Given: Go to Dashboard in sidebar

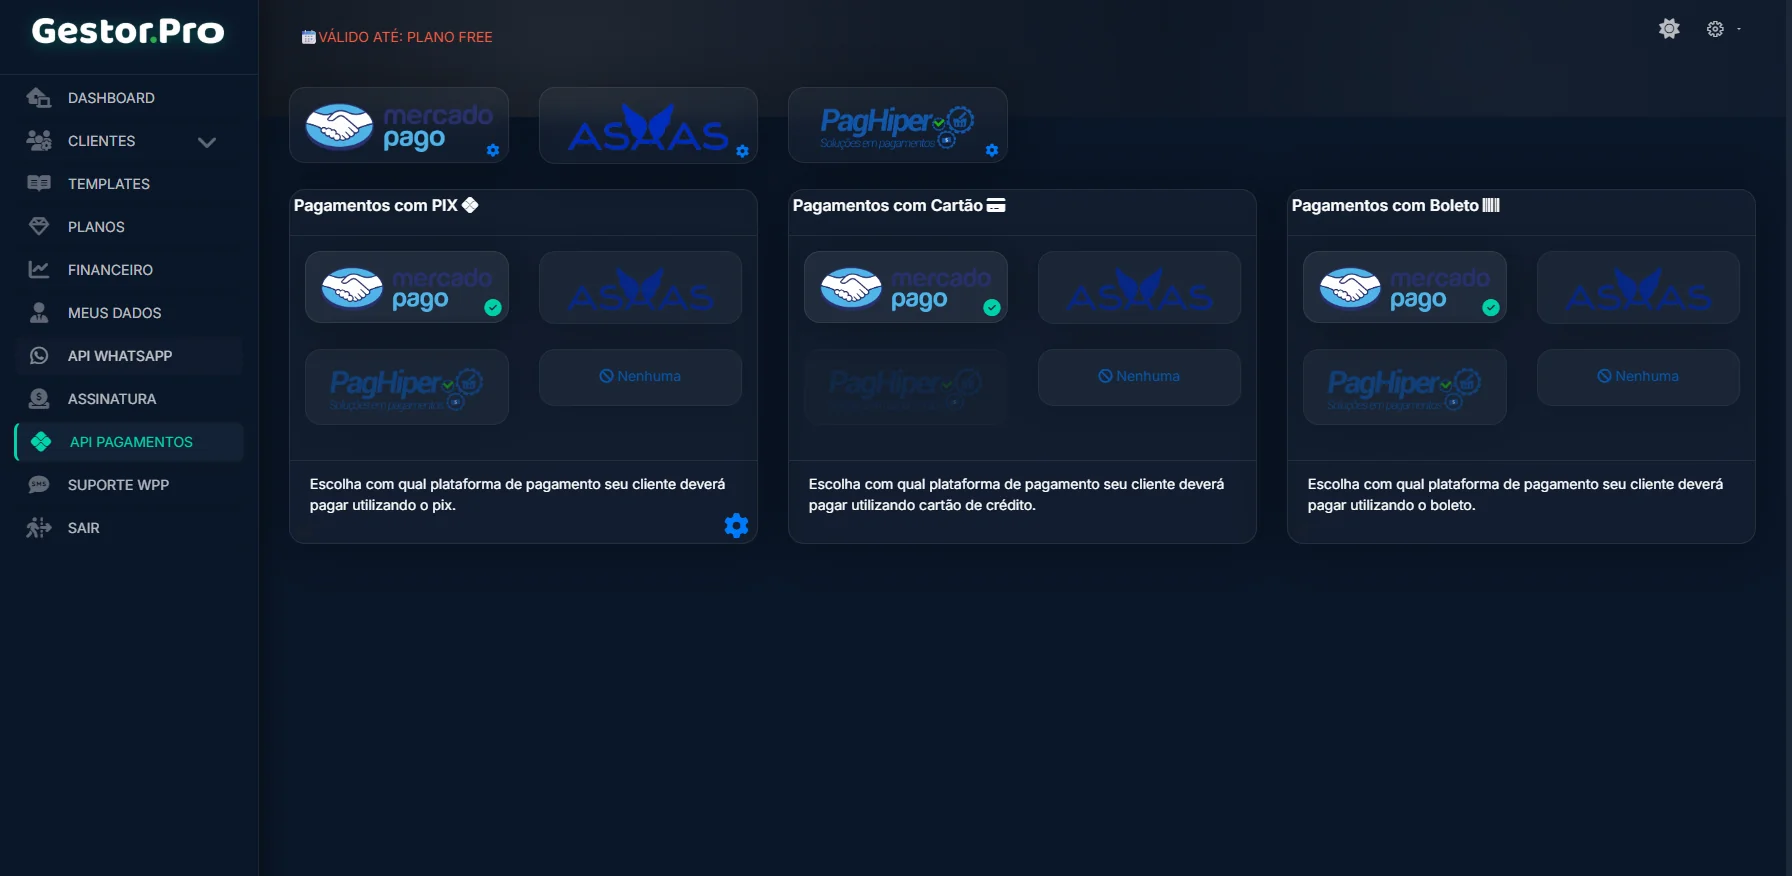Looking at the screenshot, I should 111,98.
